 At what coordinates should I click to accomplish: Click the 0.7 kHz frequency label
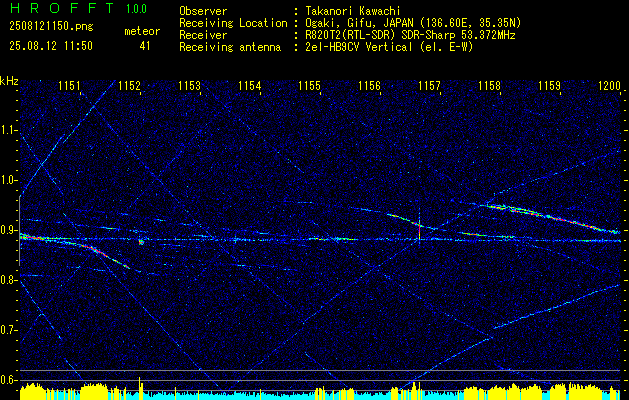8,330
